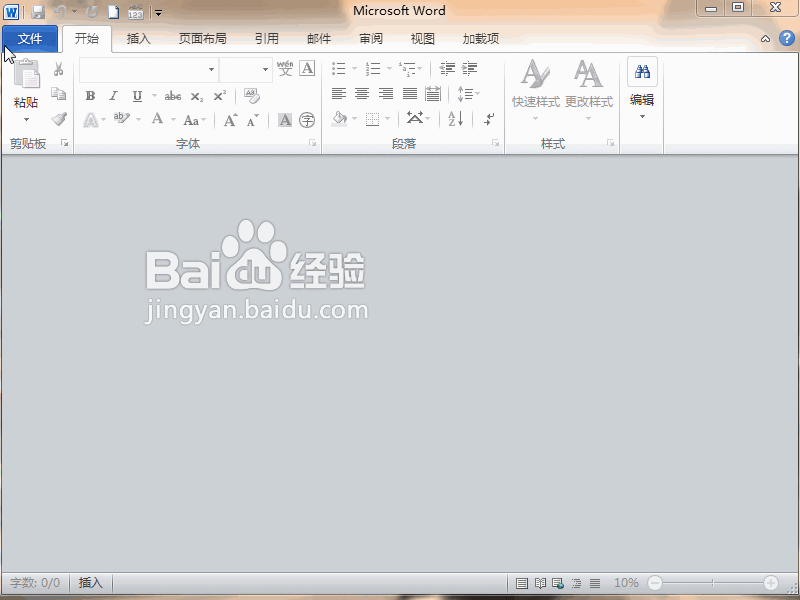Toggle paragraph marks visibility
800x600 pixels.
[488, 118]
